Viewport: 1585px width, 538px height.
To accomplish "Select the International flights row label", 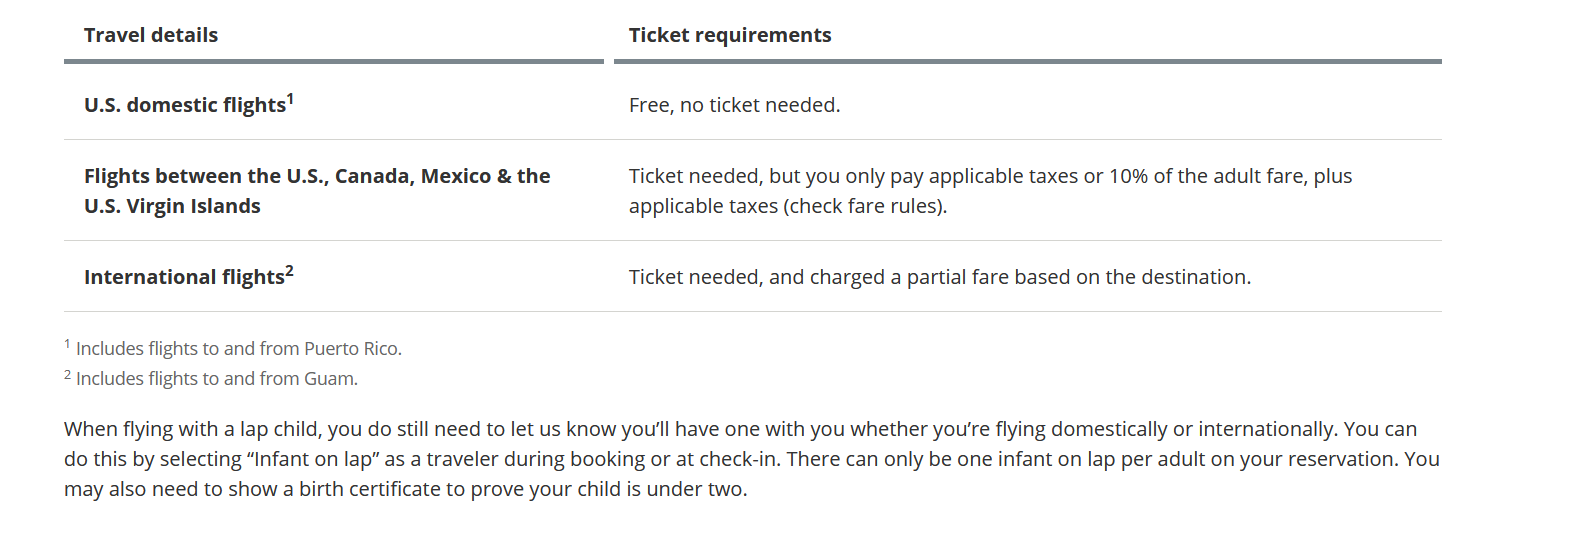I will click(x=184, y=277).
